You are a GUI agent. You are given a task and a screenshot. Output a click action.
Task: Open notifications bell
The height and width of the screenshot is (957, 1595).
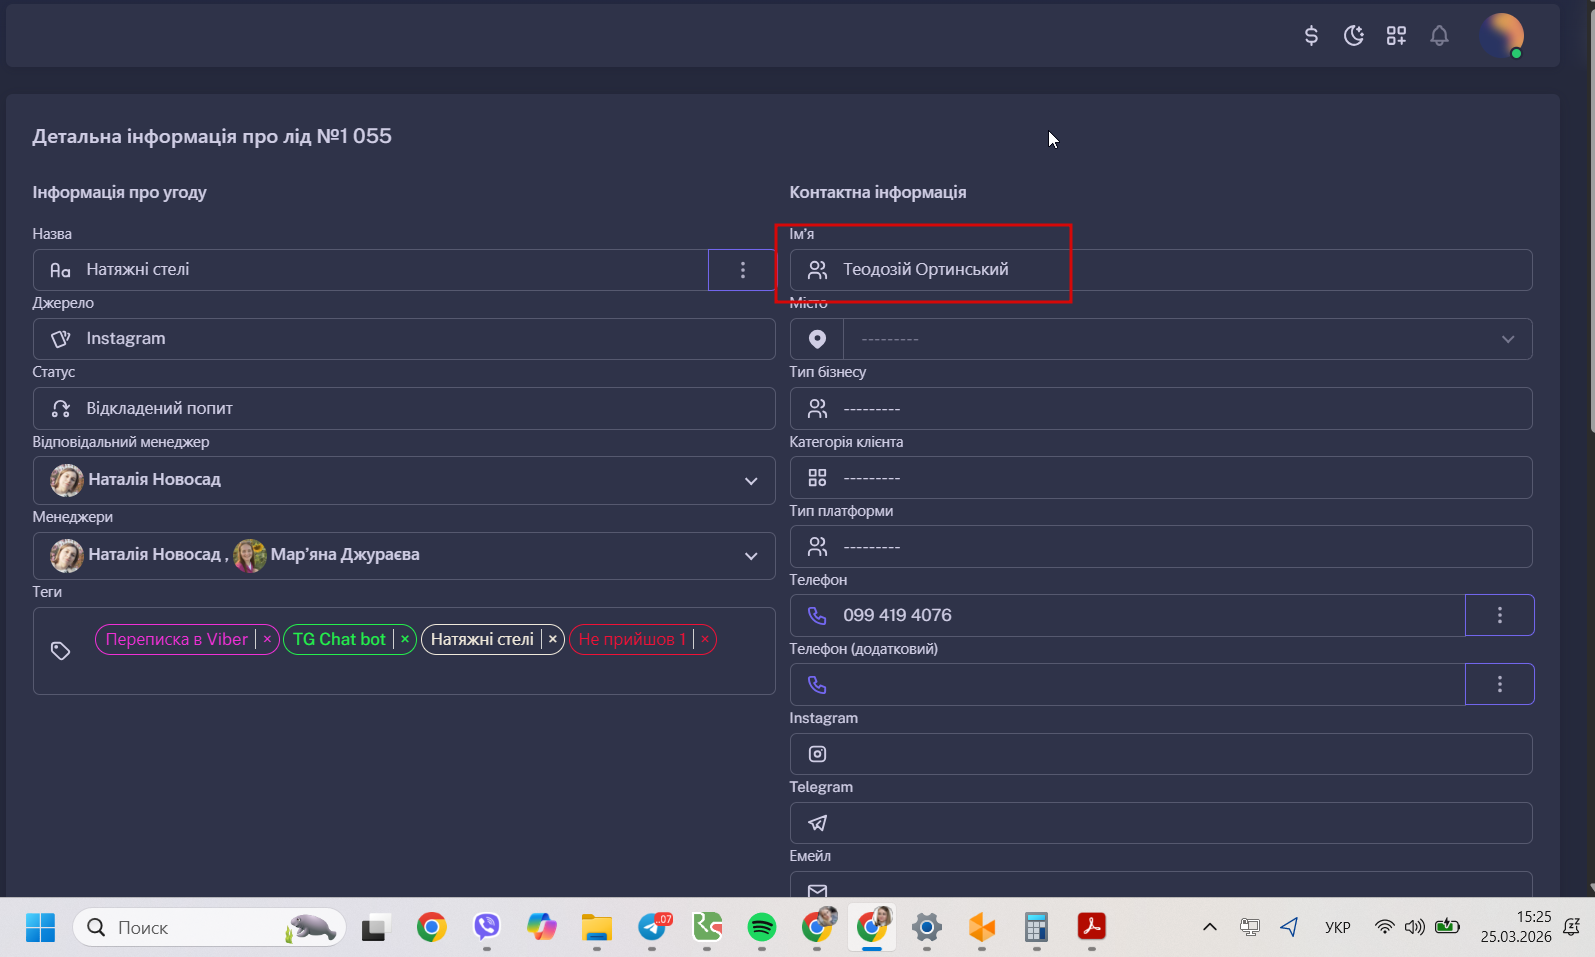point(1439,36)
